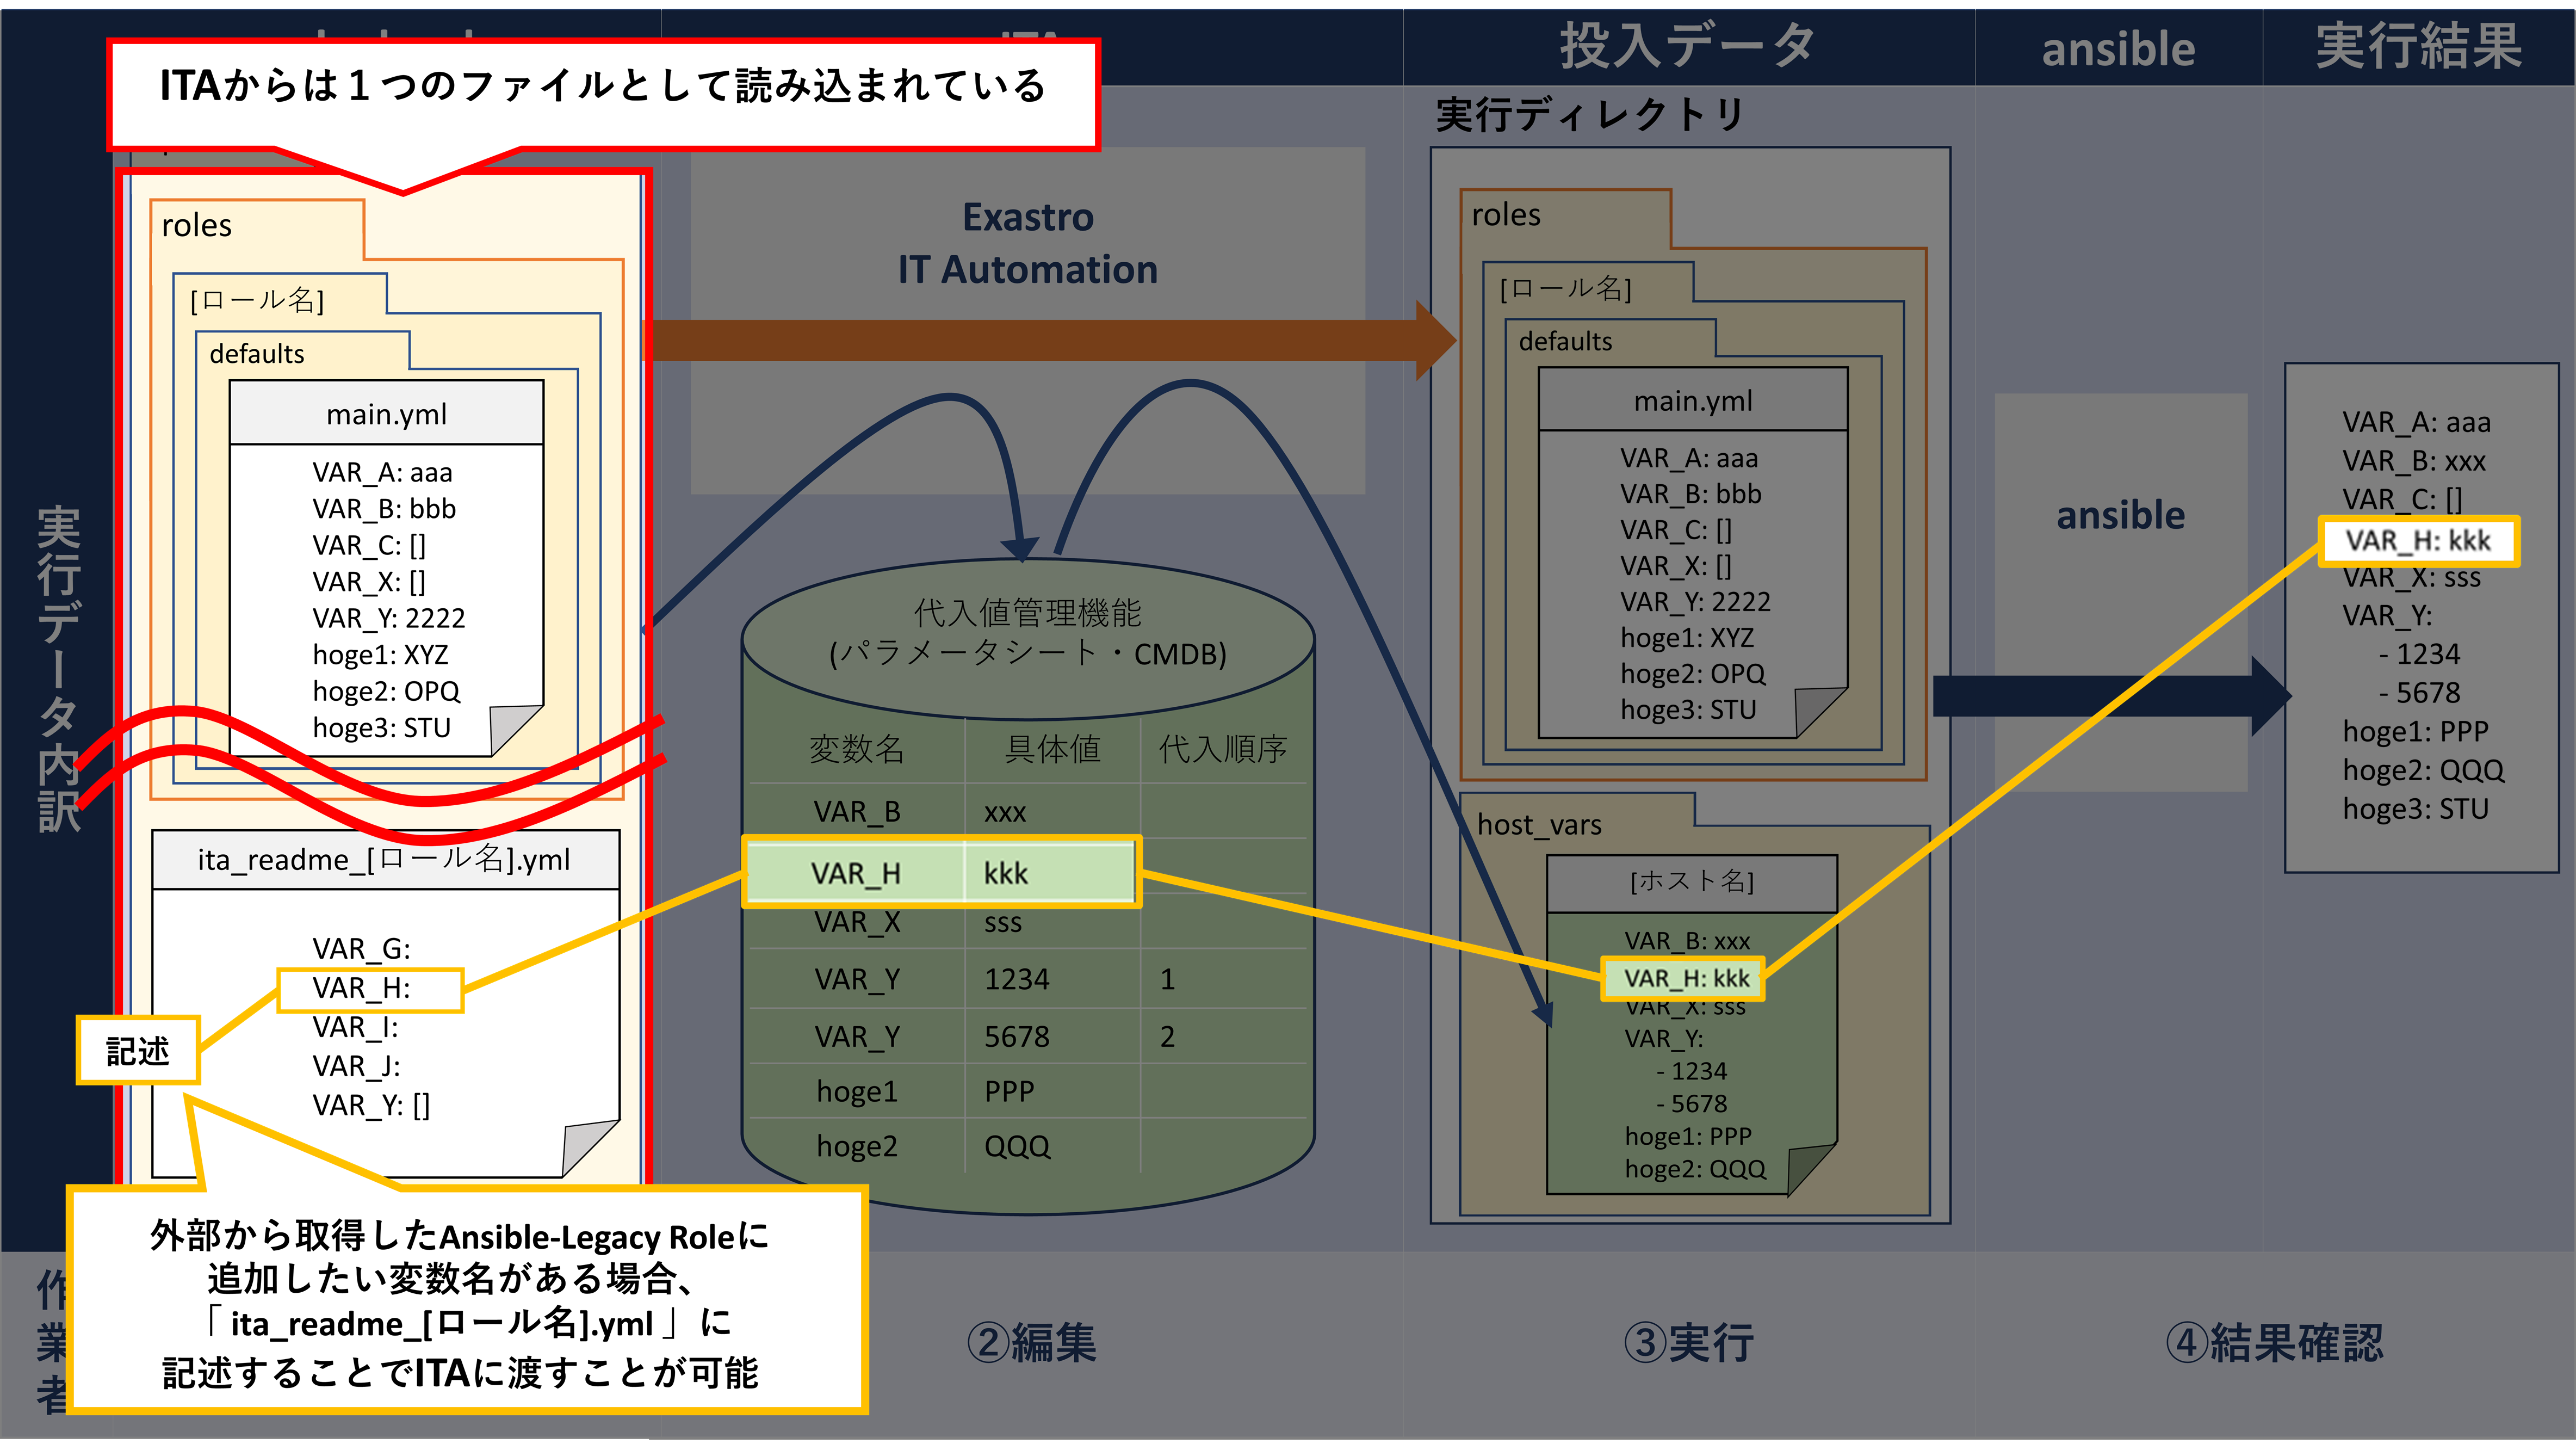This screenshot has height=1450, width=2576.
Task: Select the highlighted VAR_H cell in the CMDB table
Action: [856, 873]
